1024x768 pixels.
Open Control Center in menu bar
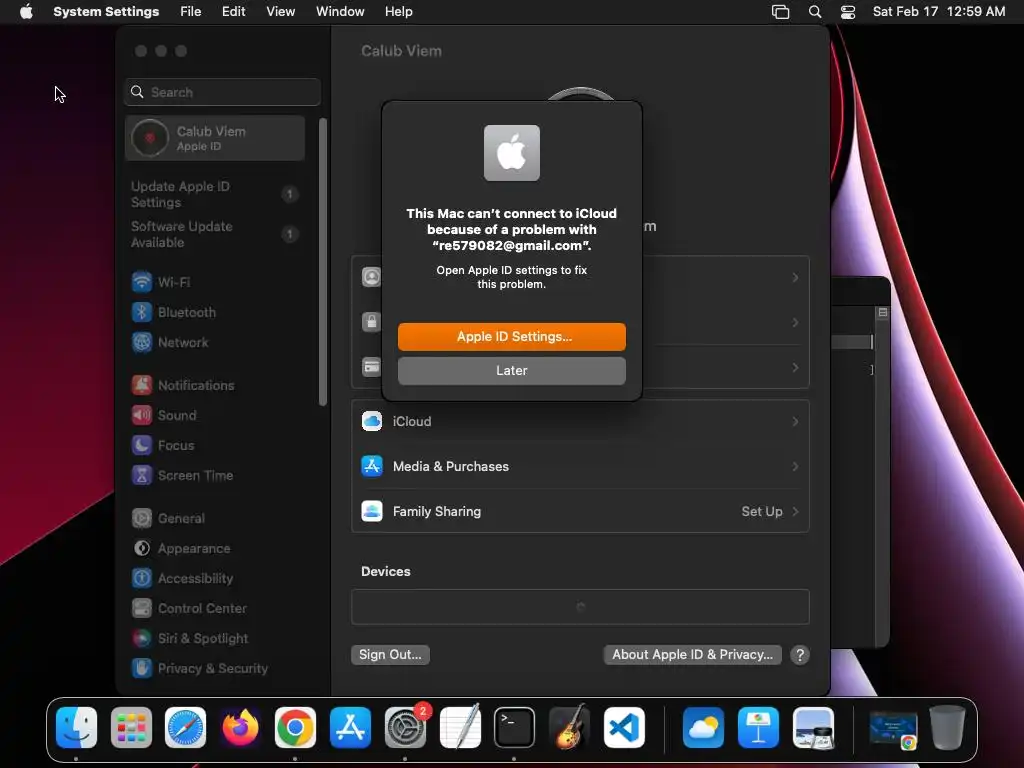click(x=848, y=11)
